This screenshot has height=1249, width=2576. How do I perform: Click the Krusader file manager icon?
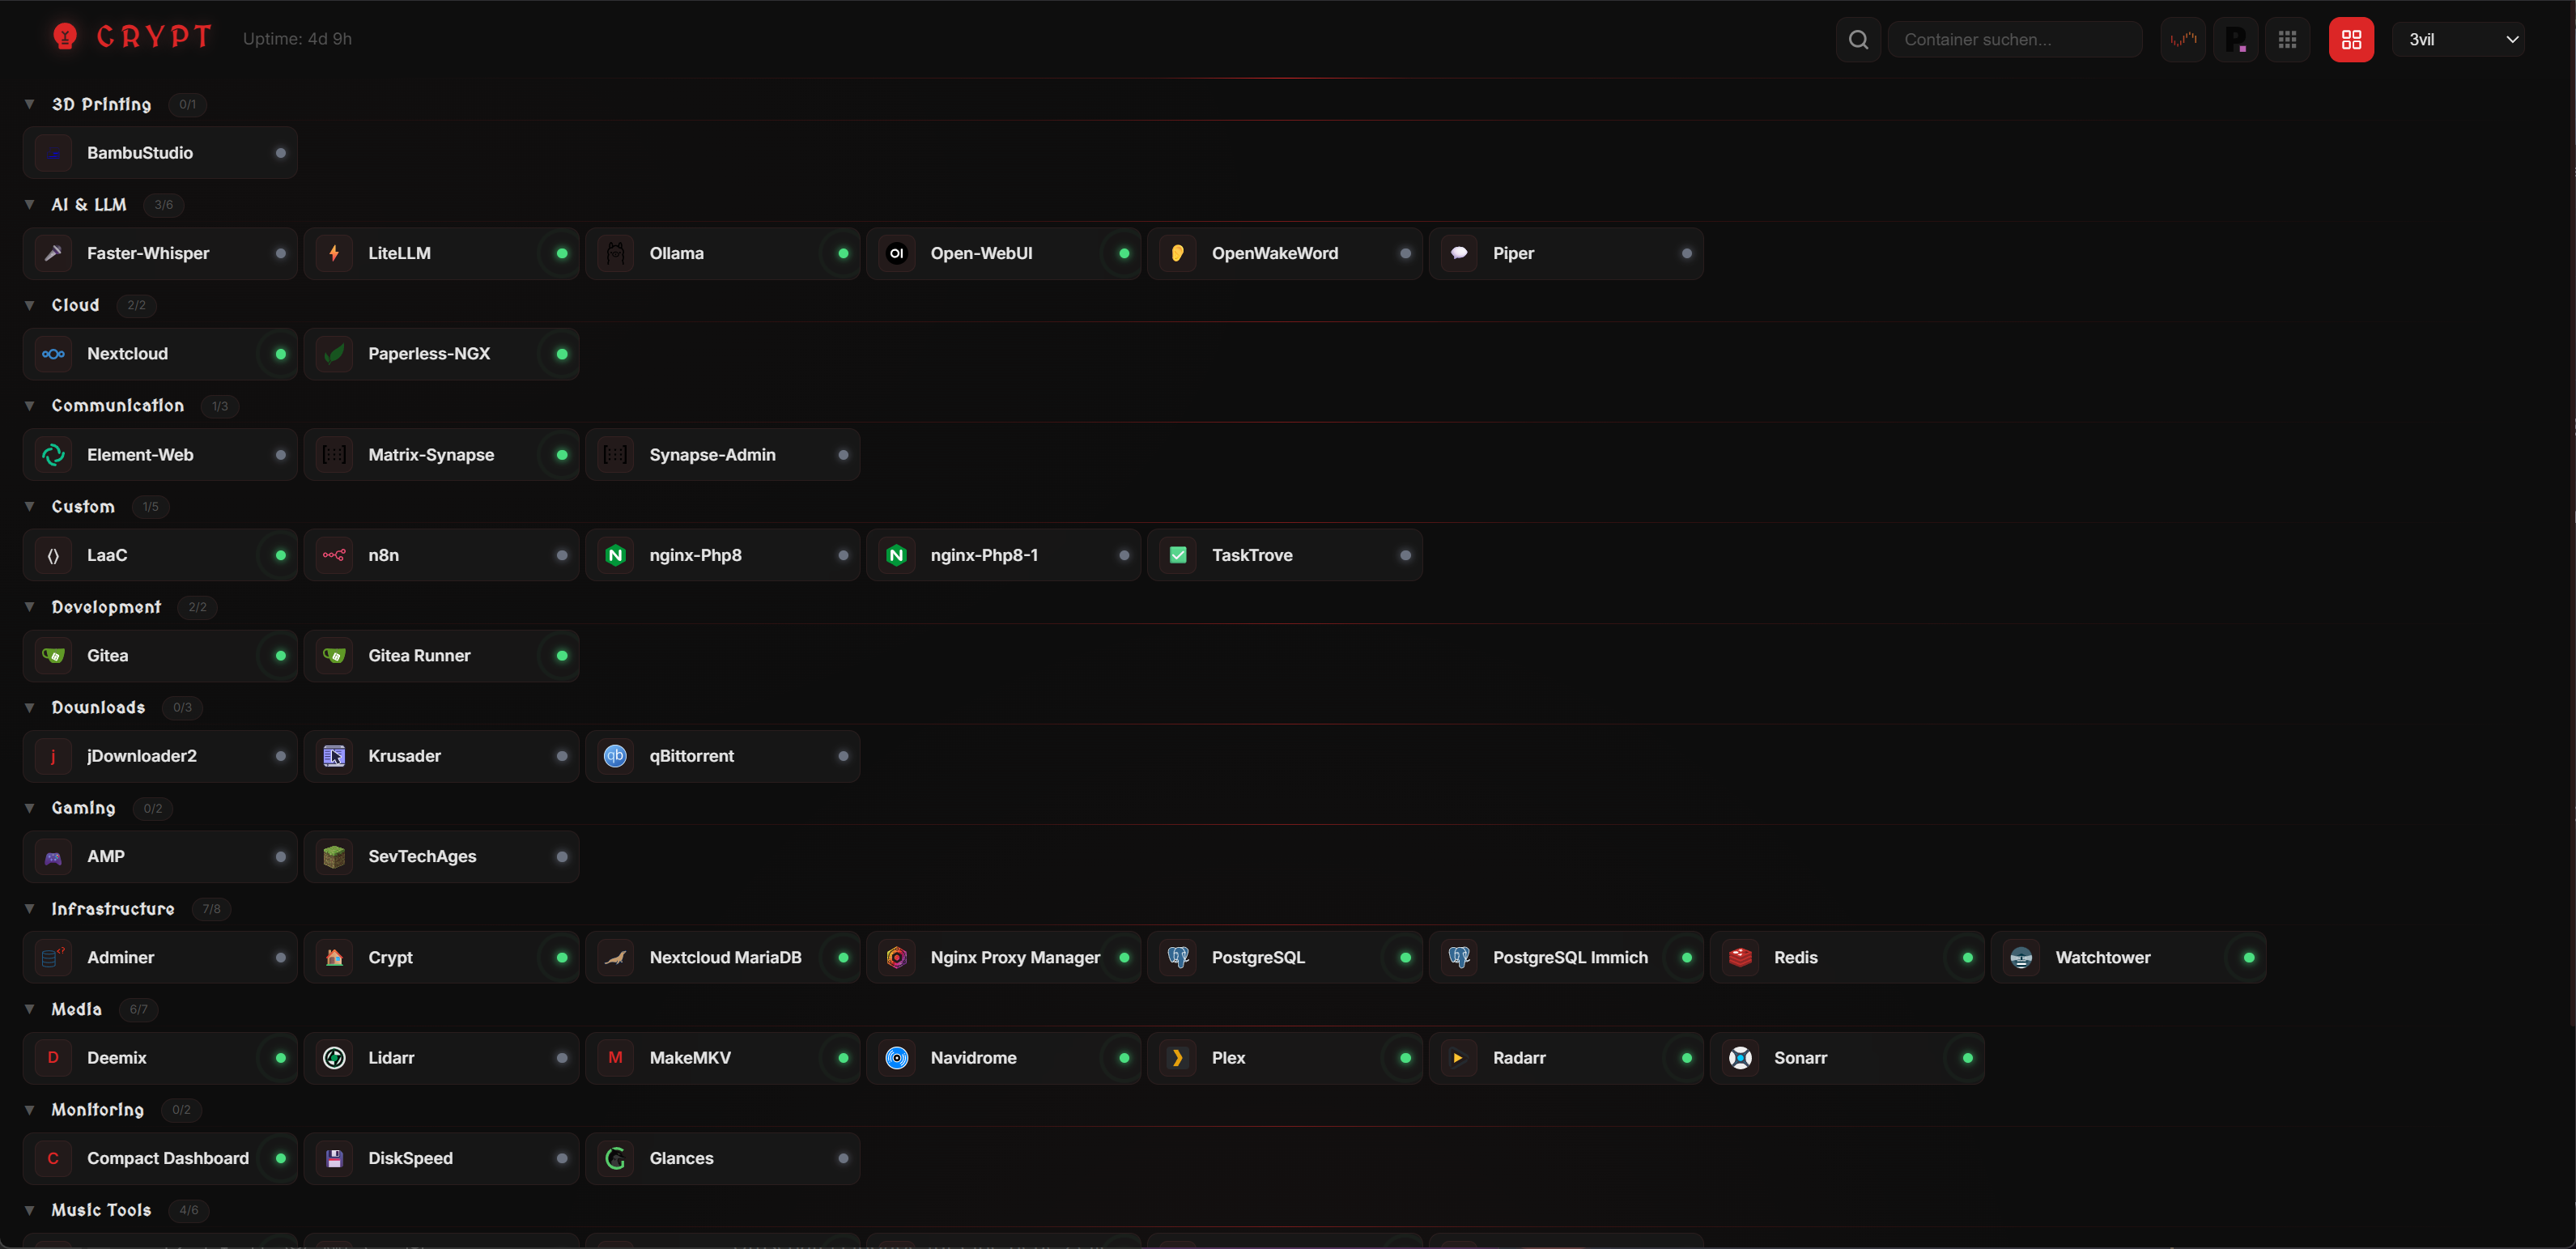click(334, 756)
